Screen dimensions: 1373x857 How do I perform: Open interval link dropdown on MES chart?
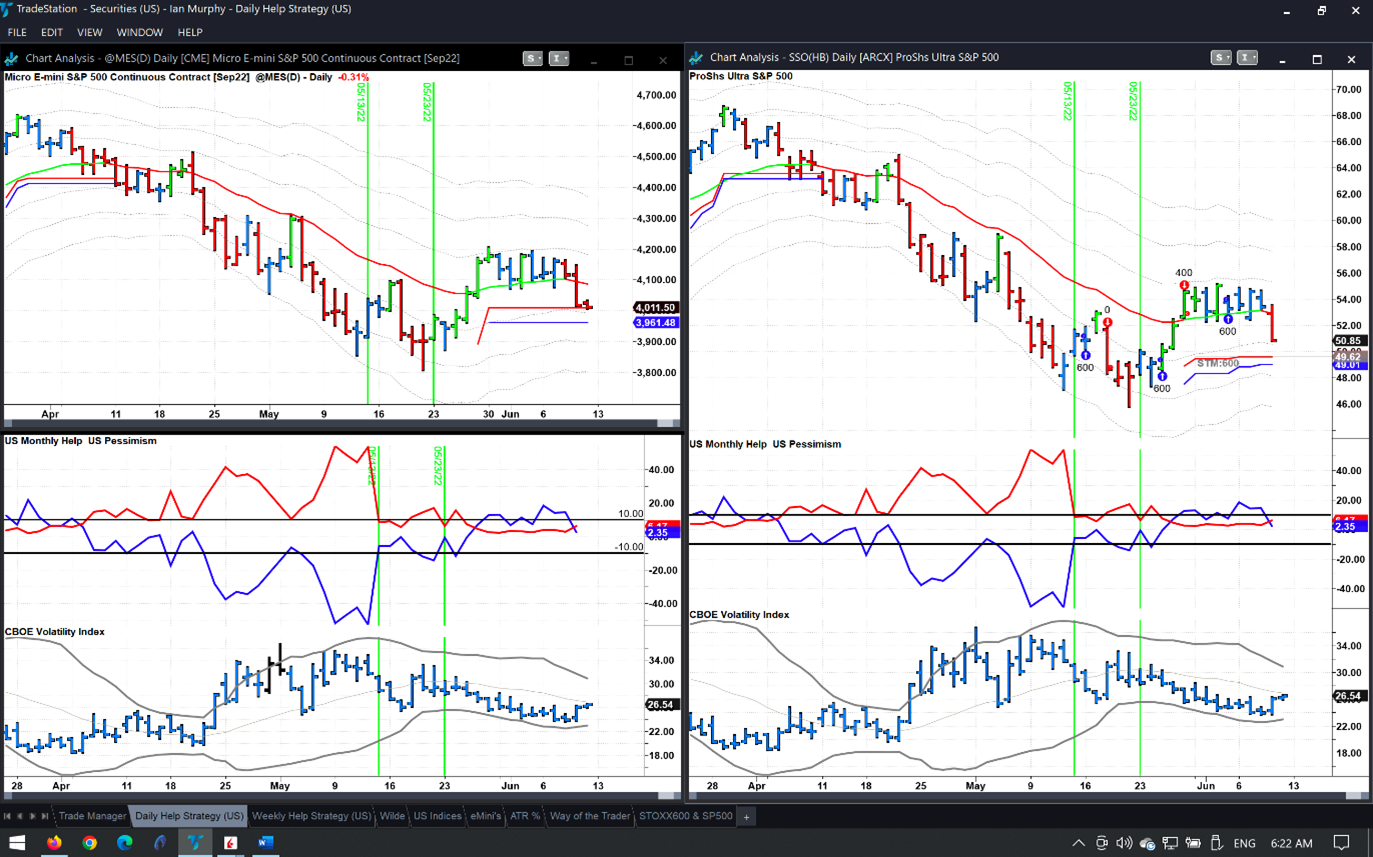(560, 59)
